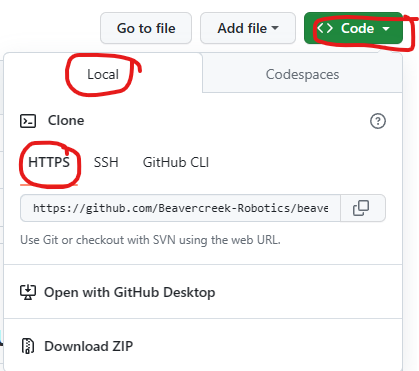
Task: Select the HTTPS clone option
Action: pos(49,163)
